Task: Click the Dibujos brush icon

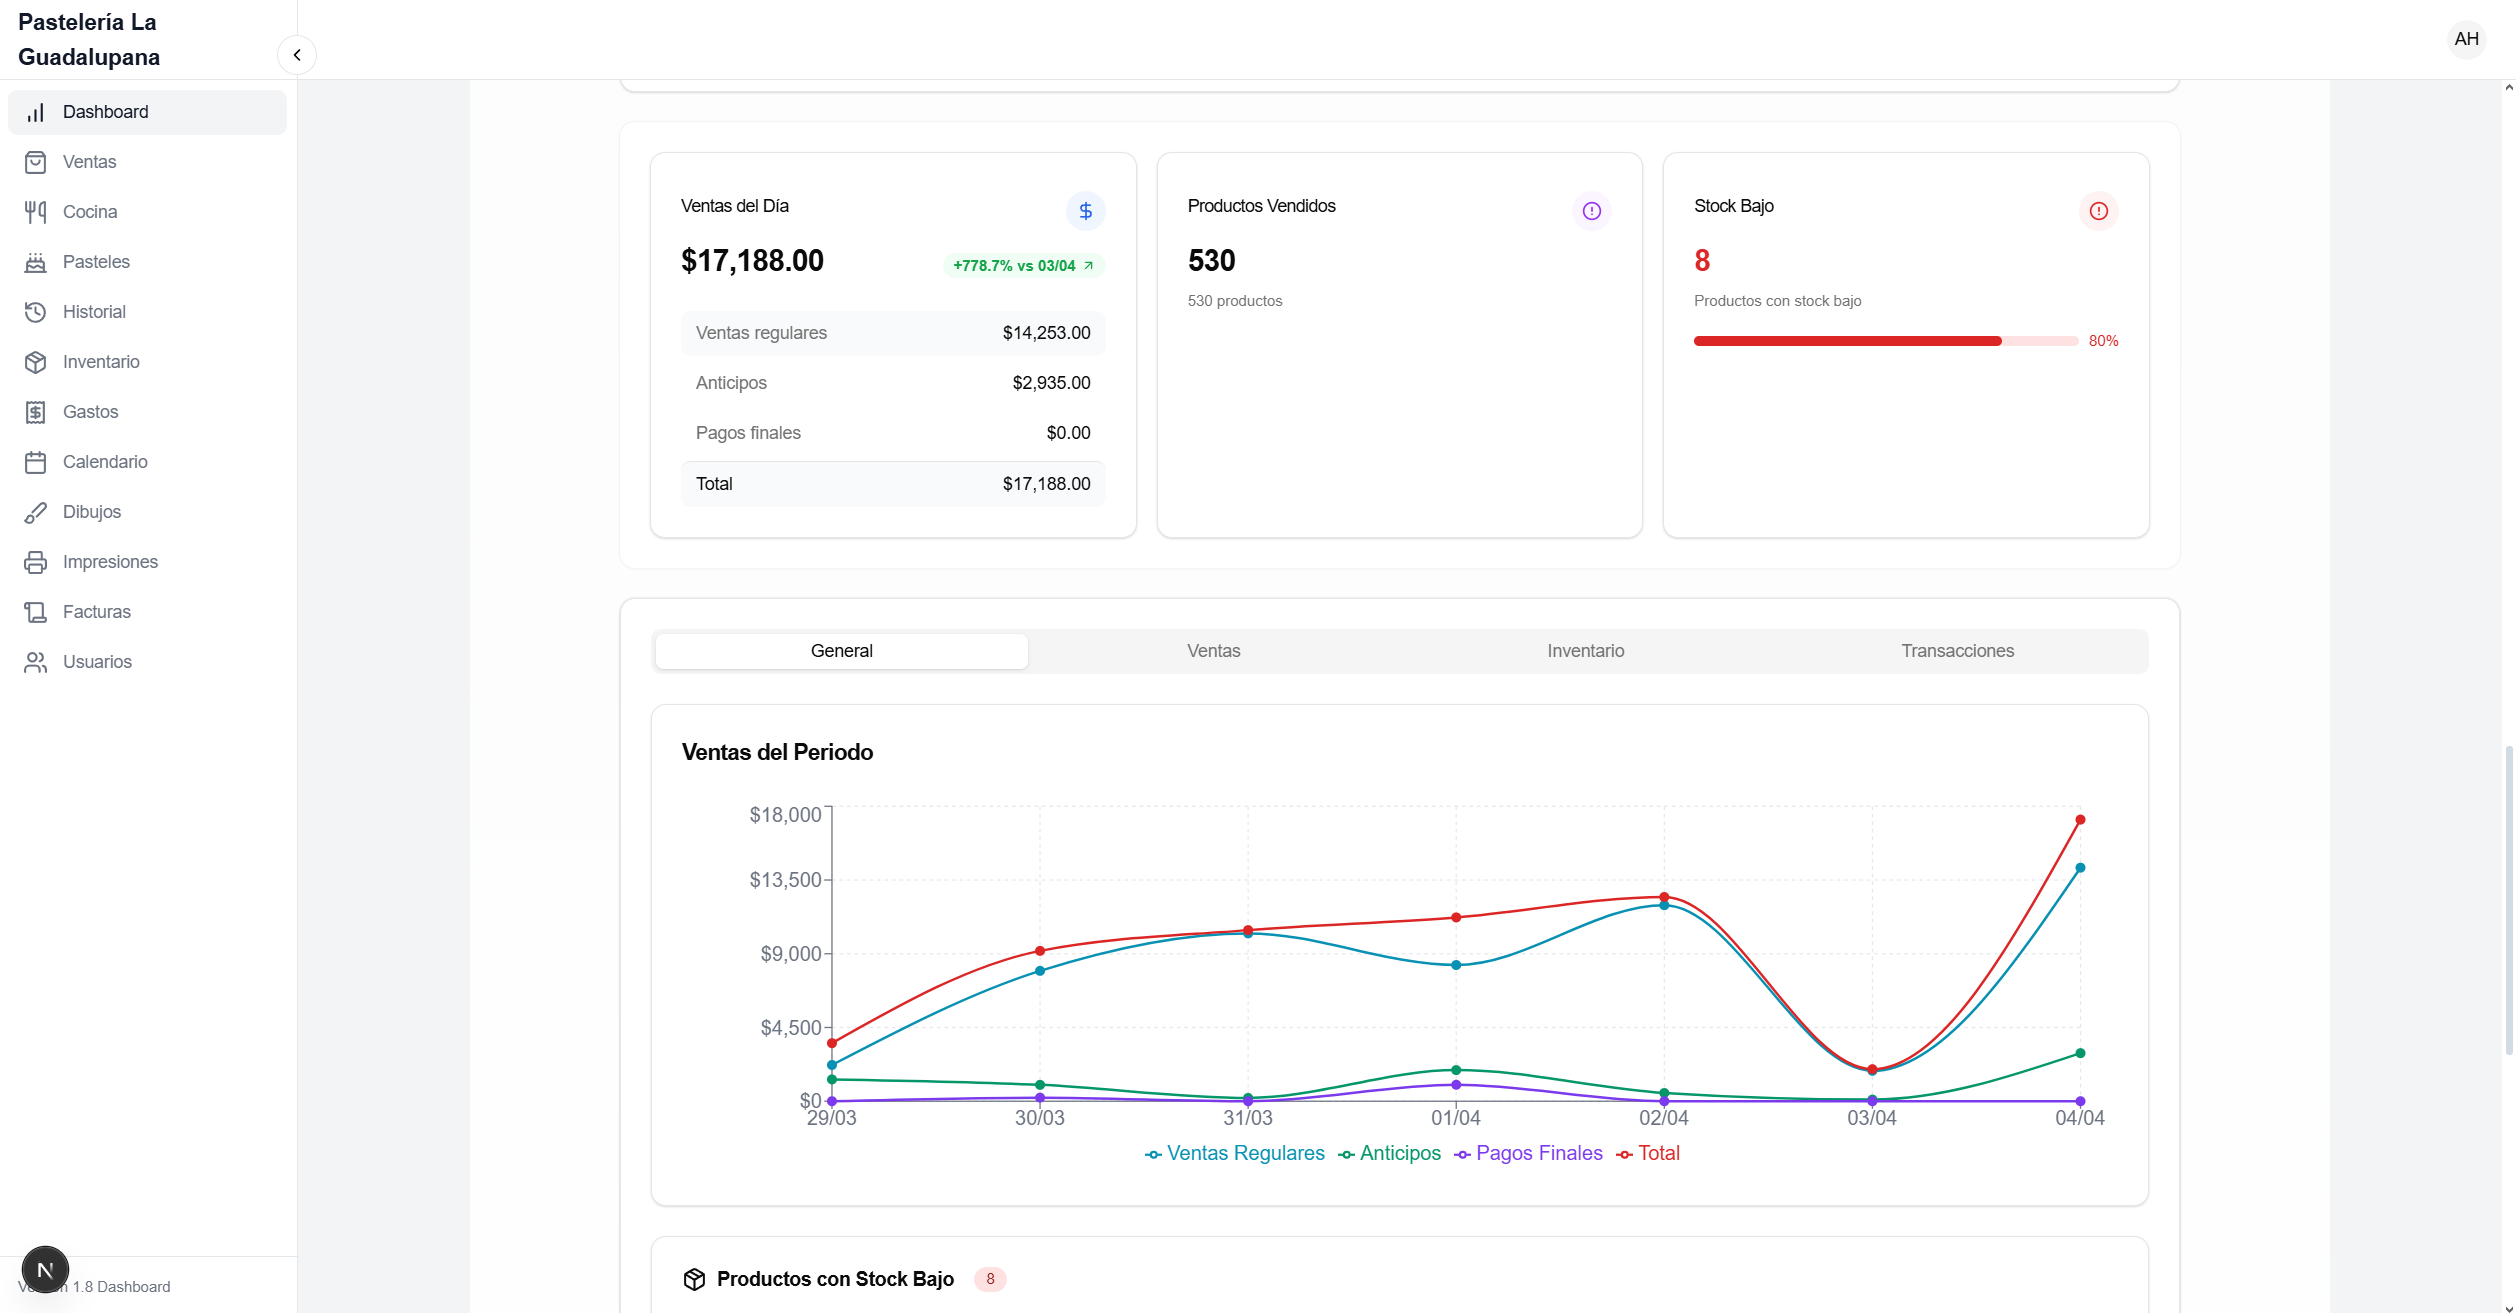Action: point(36,512)
